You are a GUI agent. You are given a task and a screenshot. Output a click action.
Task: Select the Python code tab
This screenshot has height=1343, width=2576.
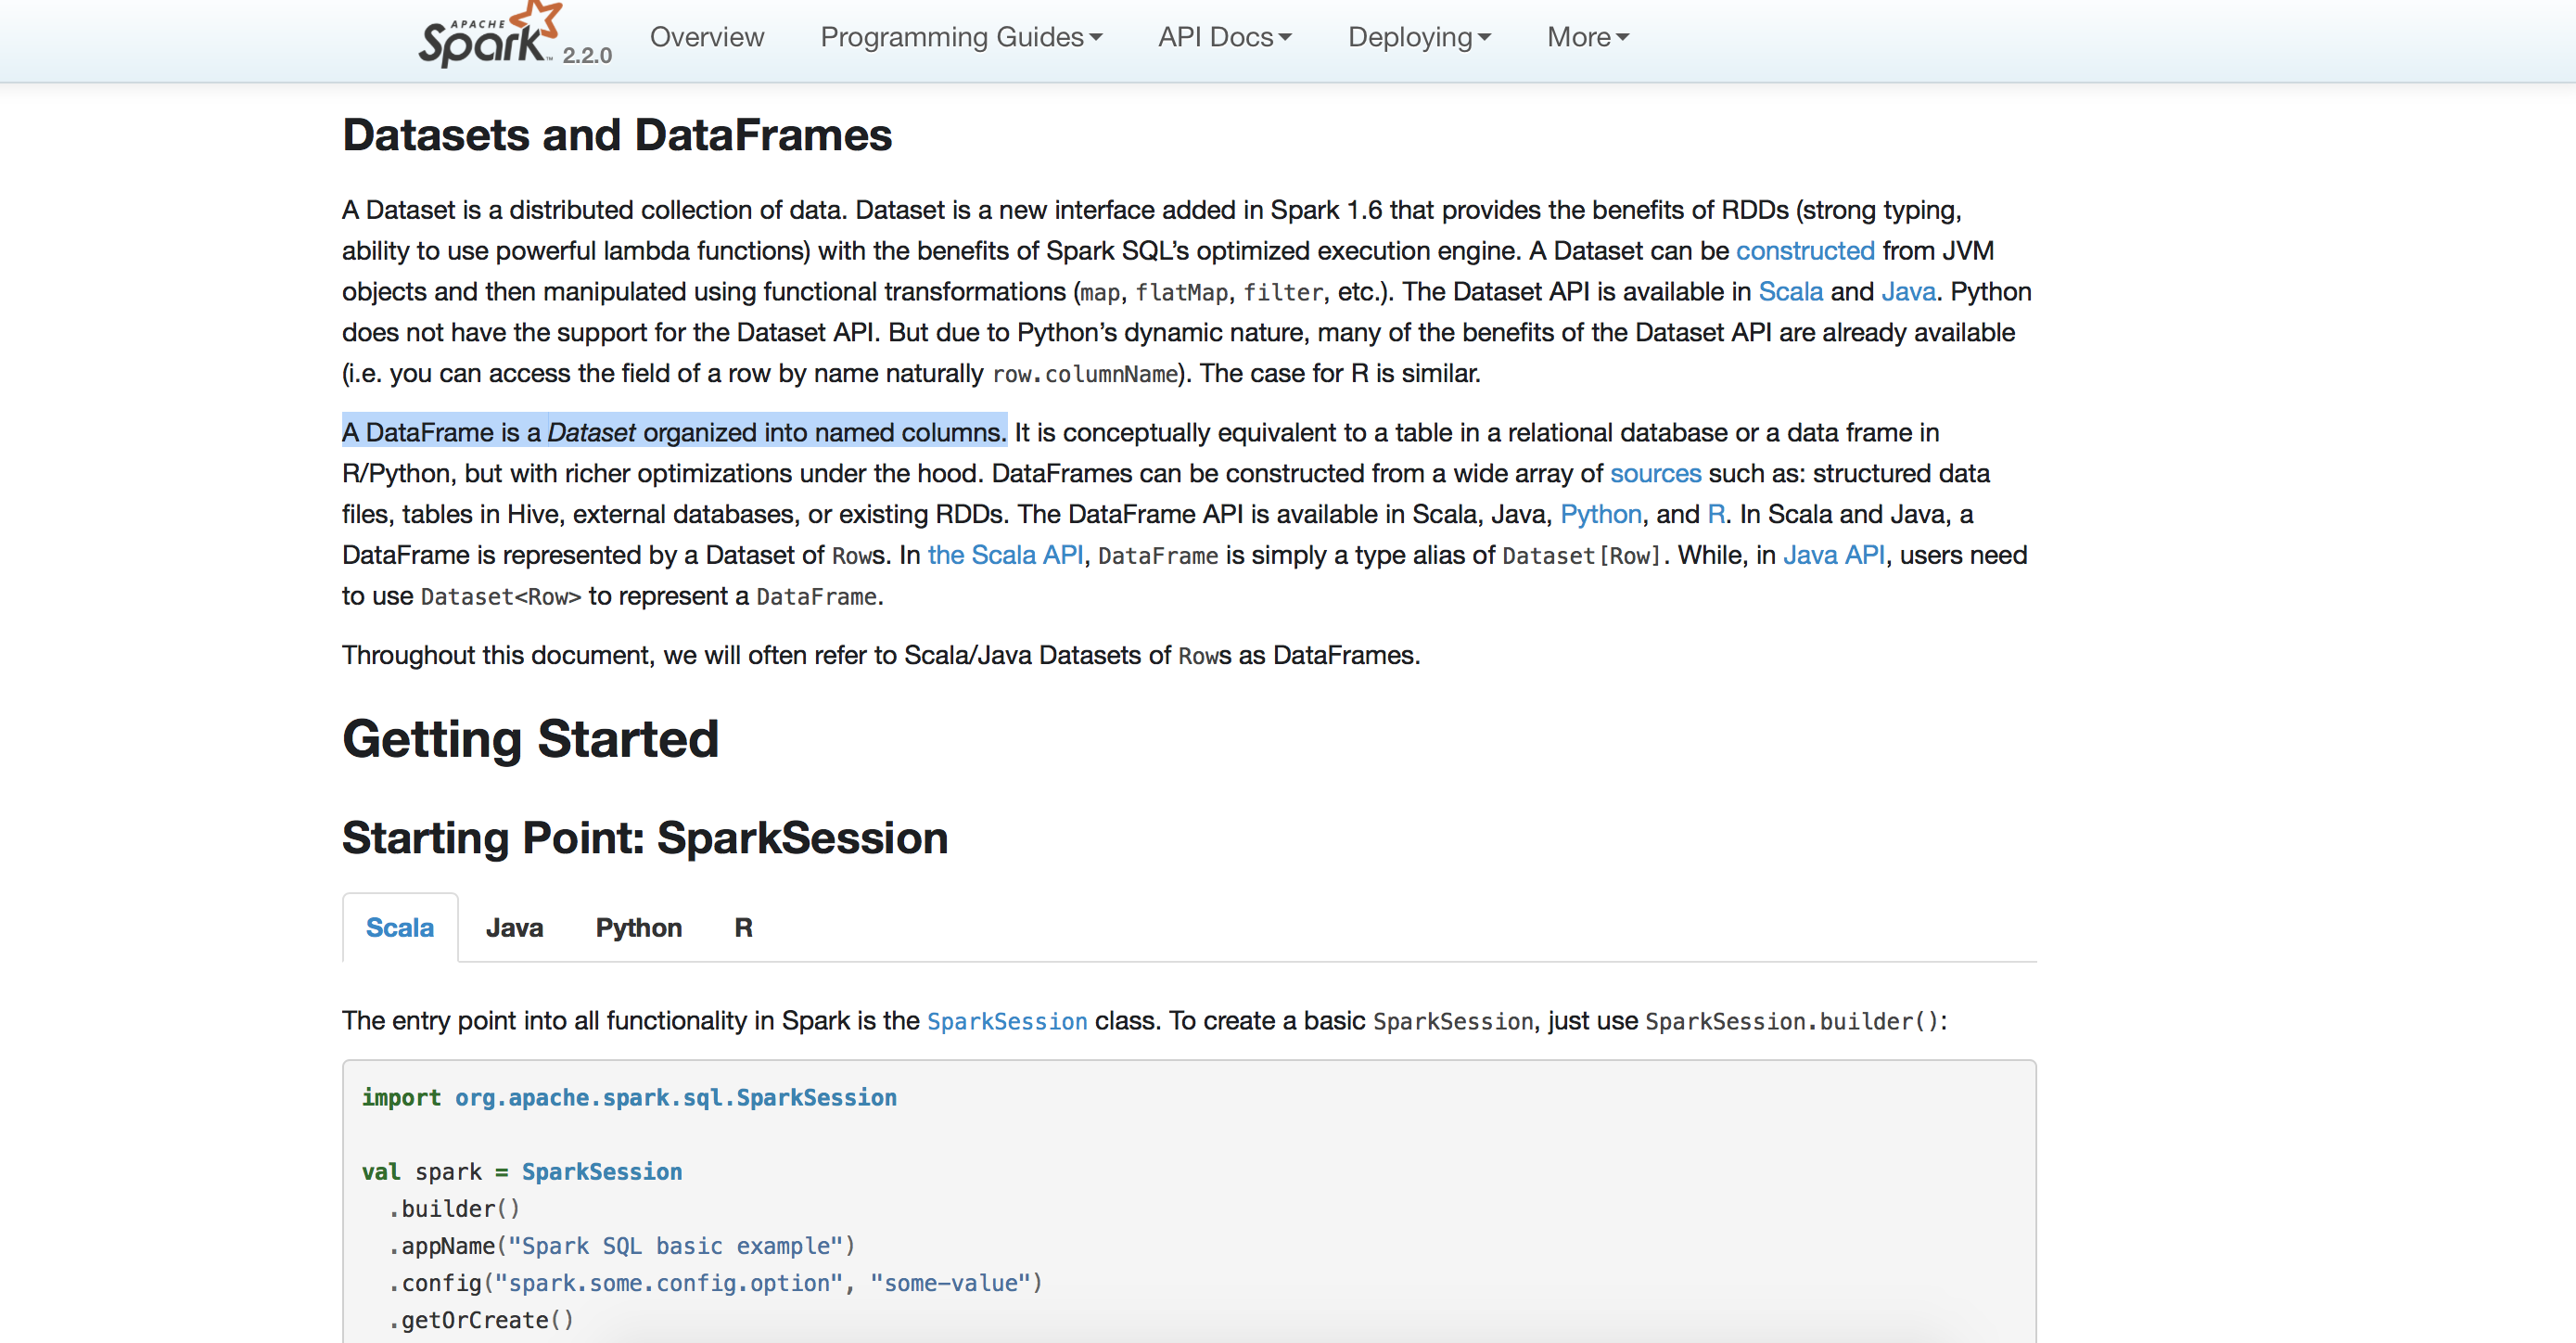click(x=638, y=928)
